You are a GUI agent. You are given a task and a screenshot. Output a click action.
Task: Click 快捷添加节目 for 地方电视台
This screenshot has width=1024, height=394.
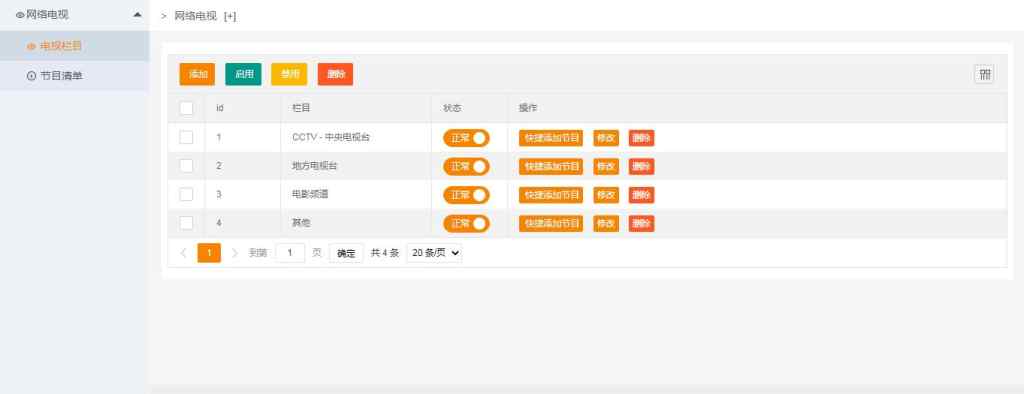pos(551,167)
